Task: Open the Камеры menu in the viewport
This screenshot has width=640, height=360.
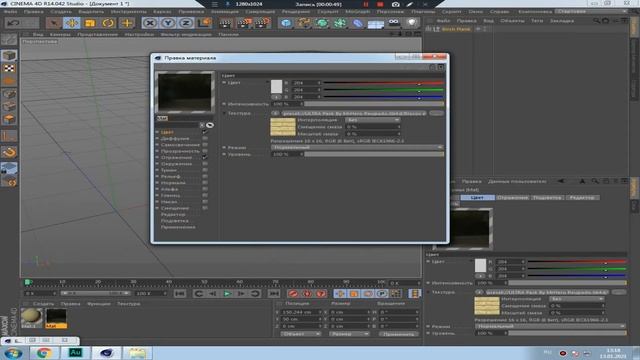Action: 60,34
